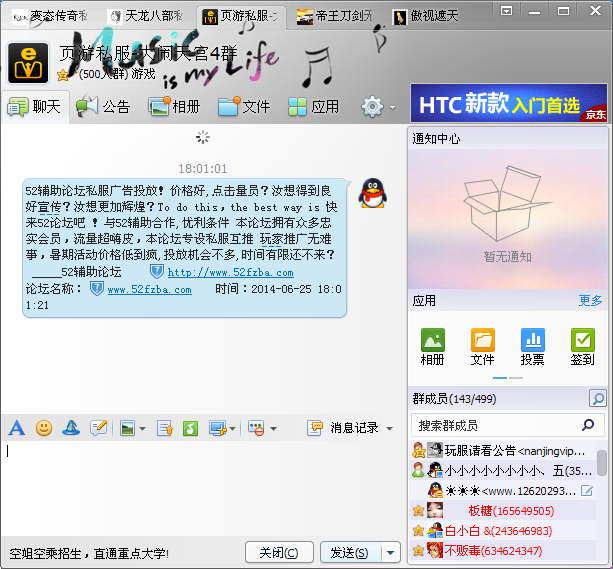The width and height of the screenshot is (613, 569).
Task: Click 更多 to see more apps
Action: coord(590,300)
